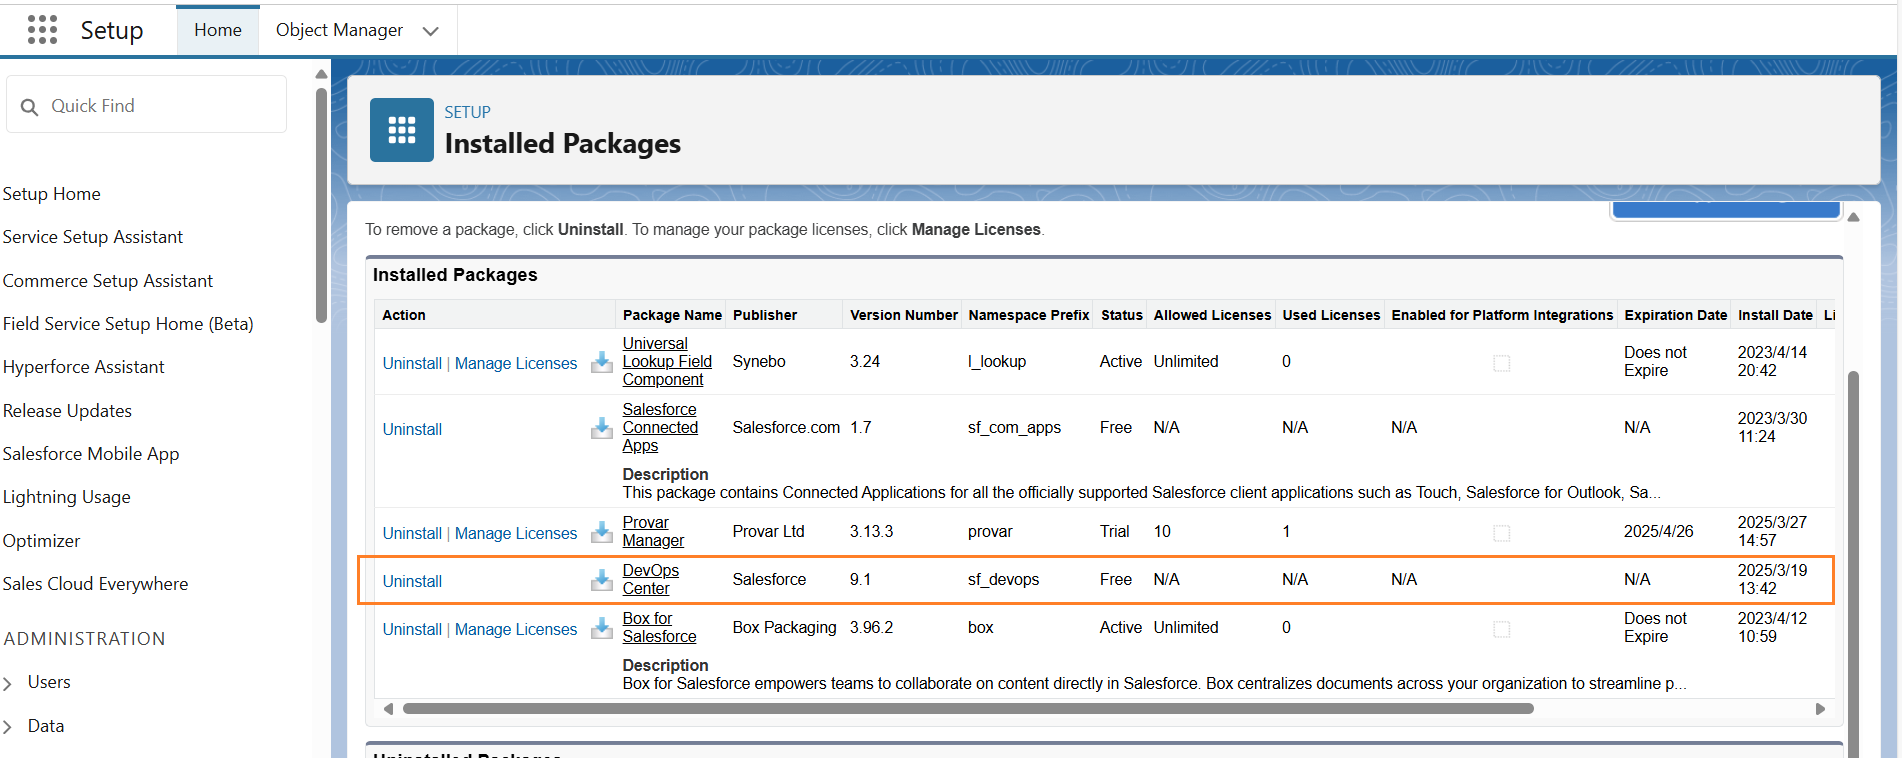The height and width of the screenshot is (758, 1902).
Task: Open Salesforce Mobile App settings
Action: pyautogui.click(x=91, y=454)
